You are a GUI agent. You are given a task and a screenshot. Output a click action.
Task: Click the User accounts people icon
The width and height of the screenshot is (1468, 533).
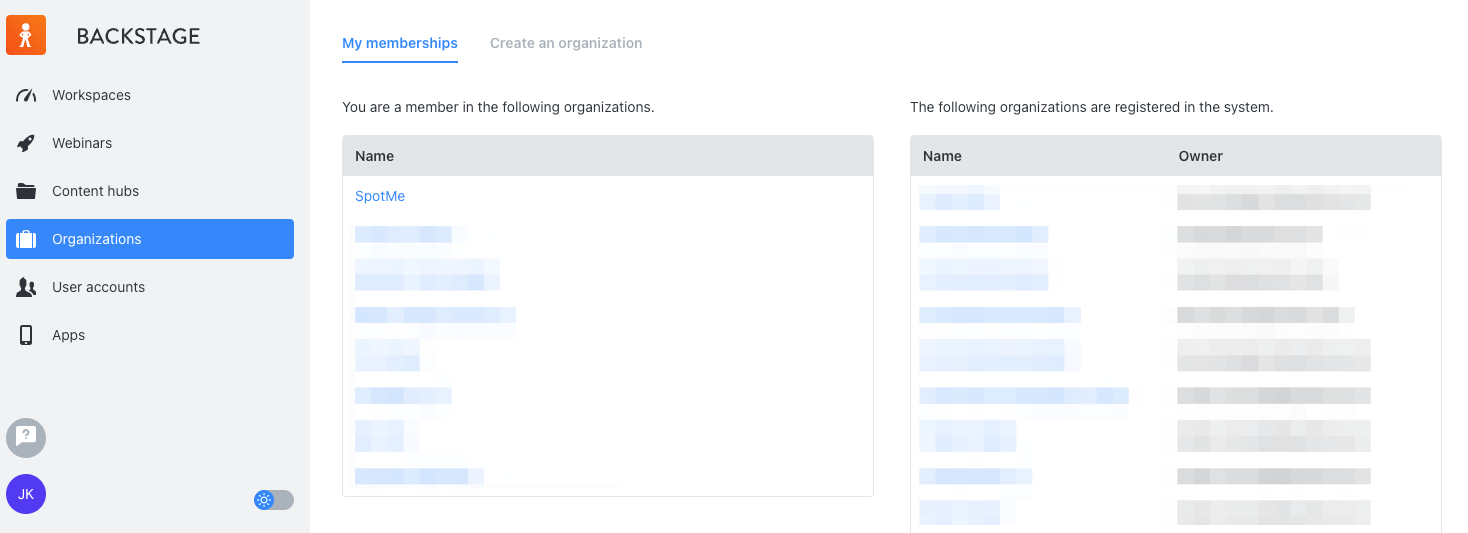[x=26, y=287]
